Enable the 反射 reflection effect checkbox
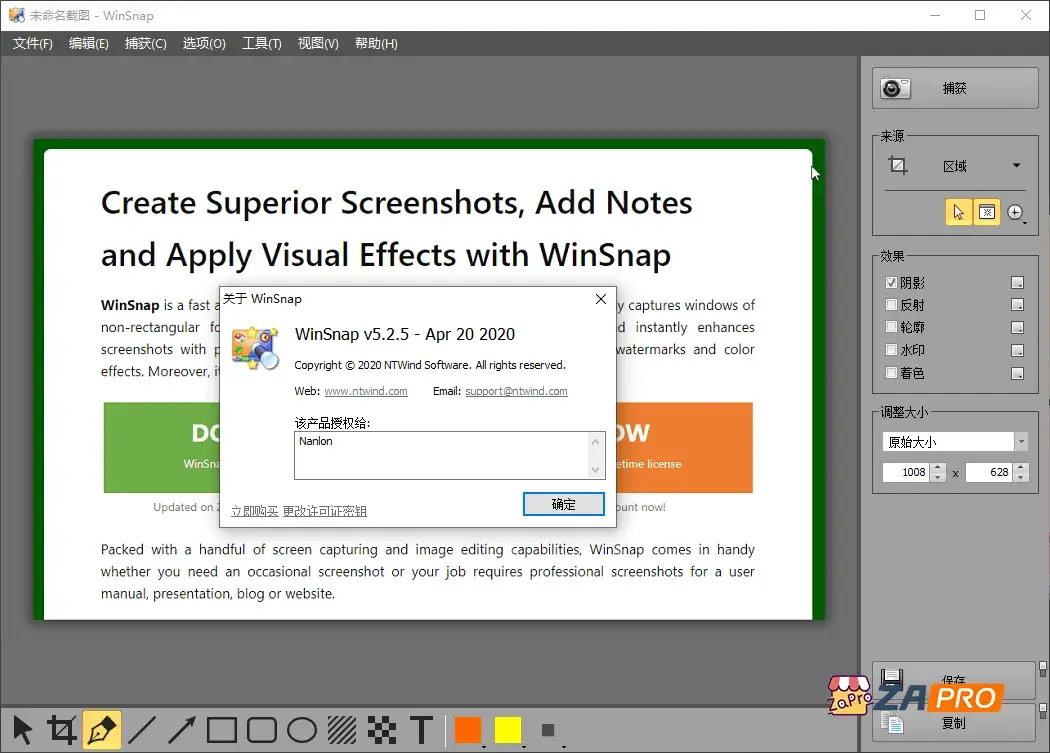 (892, 305)
